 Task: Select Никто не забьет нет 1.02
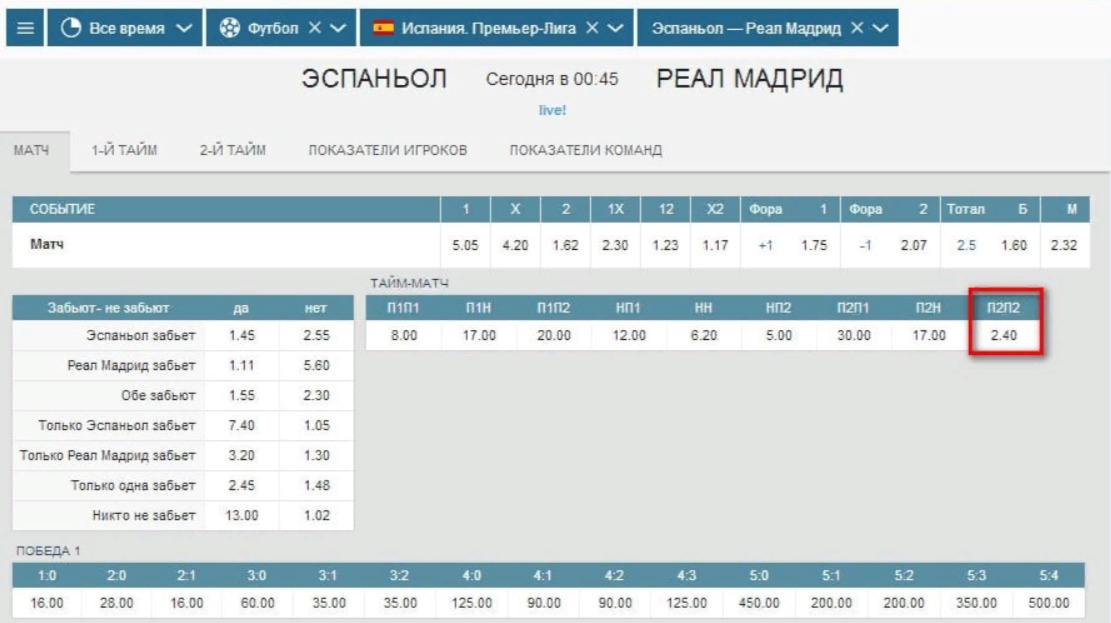[x=316, y=515]
